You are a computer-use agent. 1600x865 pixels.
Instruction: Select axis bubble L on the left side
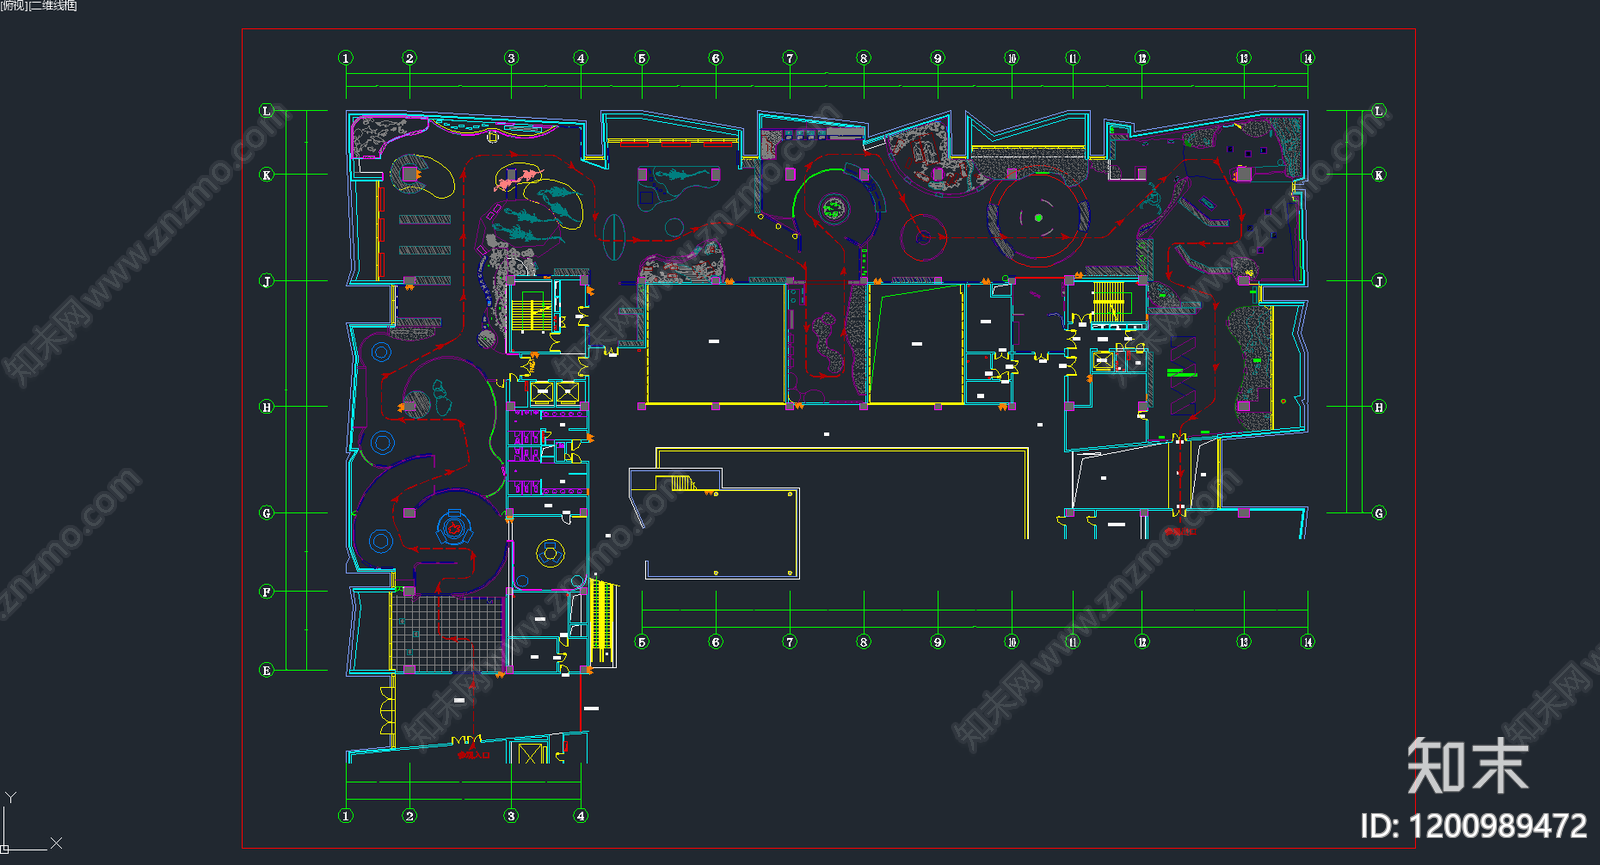[x=267, y=111]
